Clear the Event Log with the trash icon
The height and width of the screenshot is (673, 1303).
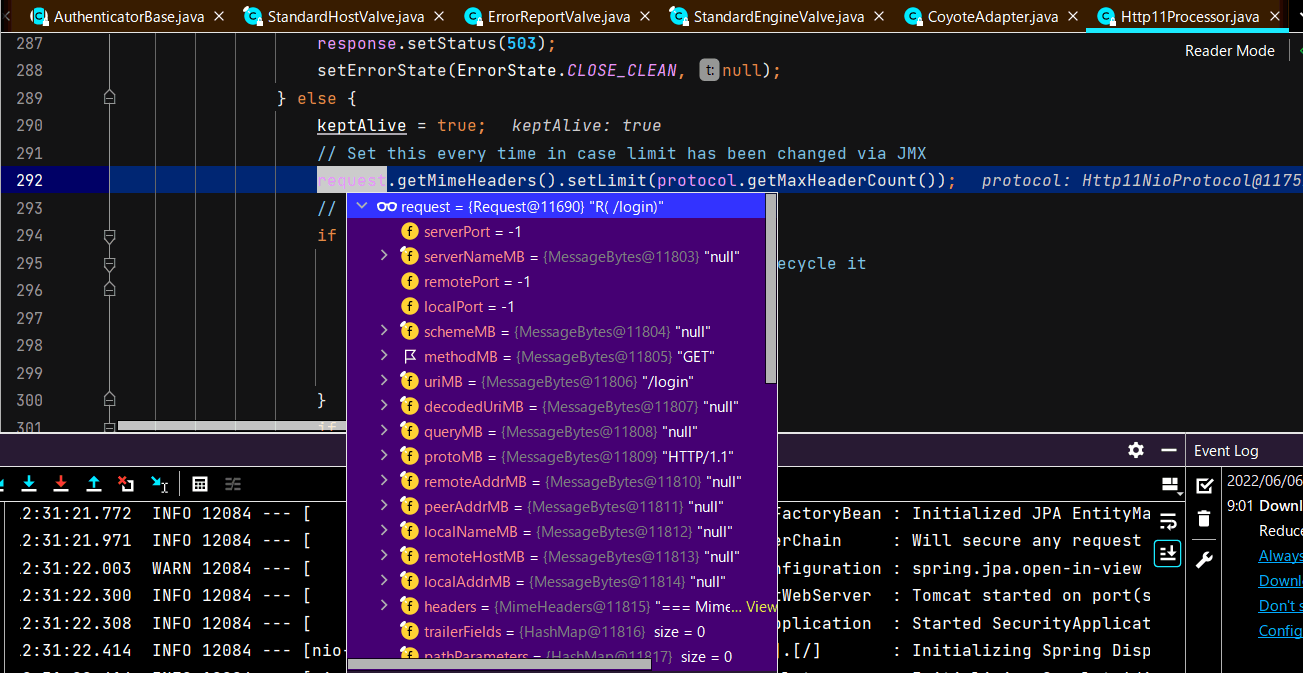coord(1204,519)
